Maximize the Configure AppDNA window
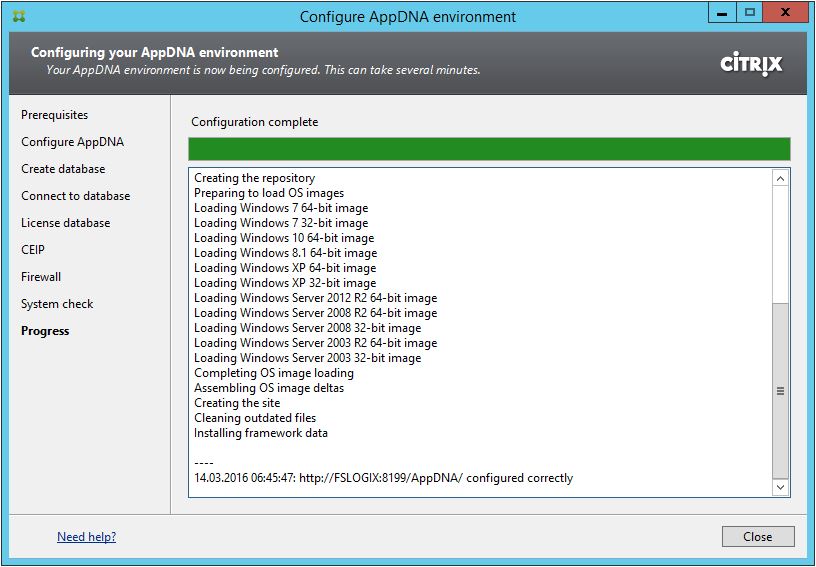Image resolution: width=816 pixels, height=567 pixels. (x=749, y=13)
